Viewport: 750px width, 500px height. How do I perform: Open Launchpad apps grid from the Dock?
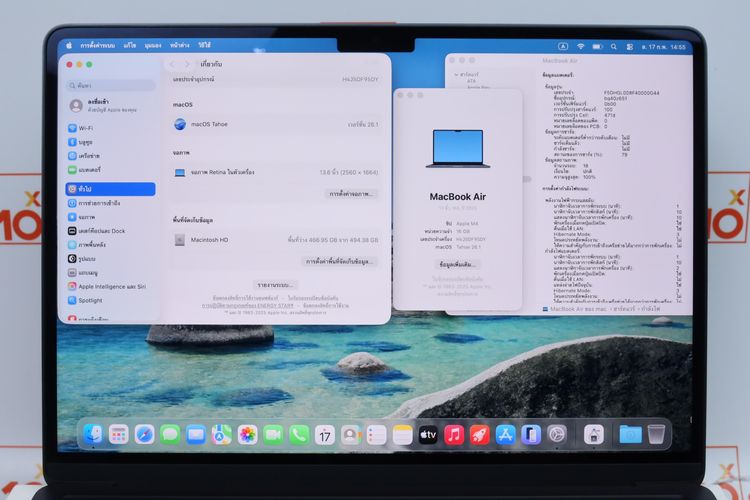click(x=118, y=435)
